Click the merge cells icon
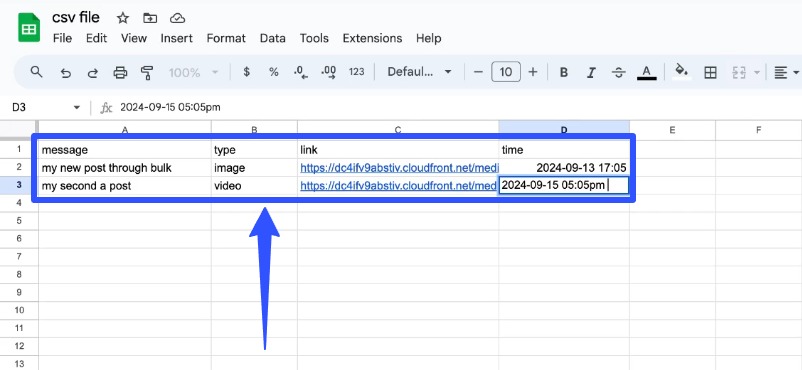802x370 pixels. [x=739, y=72]
